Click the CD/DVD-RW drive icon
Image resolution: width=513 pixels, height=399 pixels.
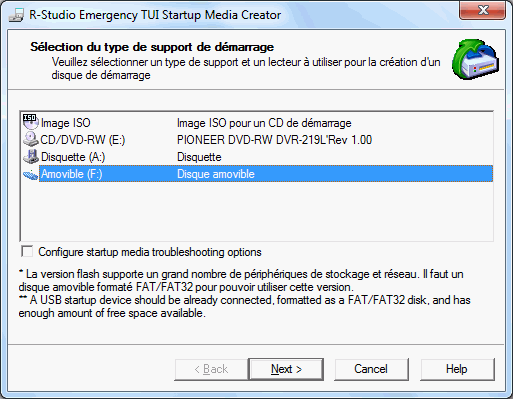[31, 139]
